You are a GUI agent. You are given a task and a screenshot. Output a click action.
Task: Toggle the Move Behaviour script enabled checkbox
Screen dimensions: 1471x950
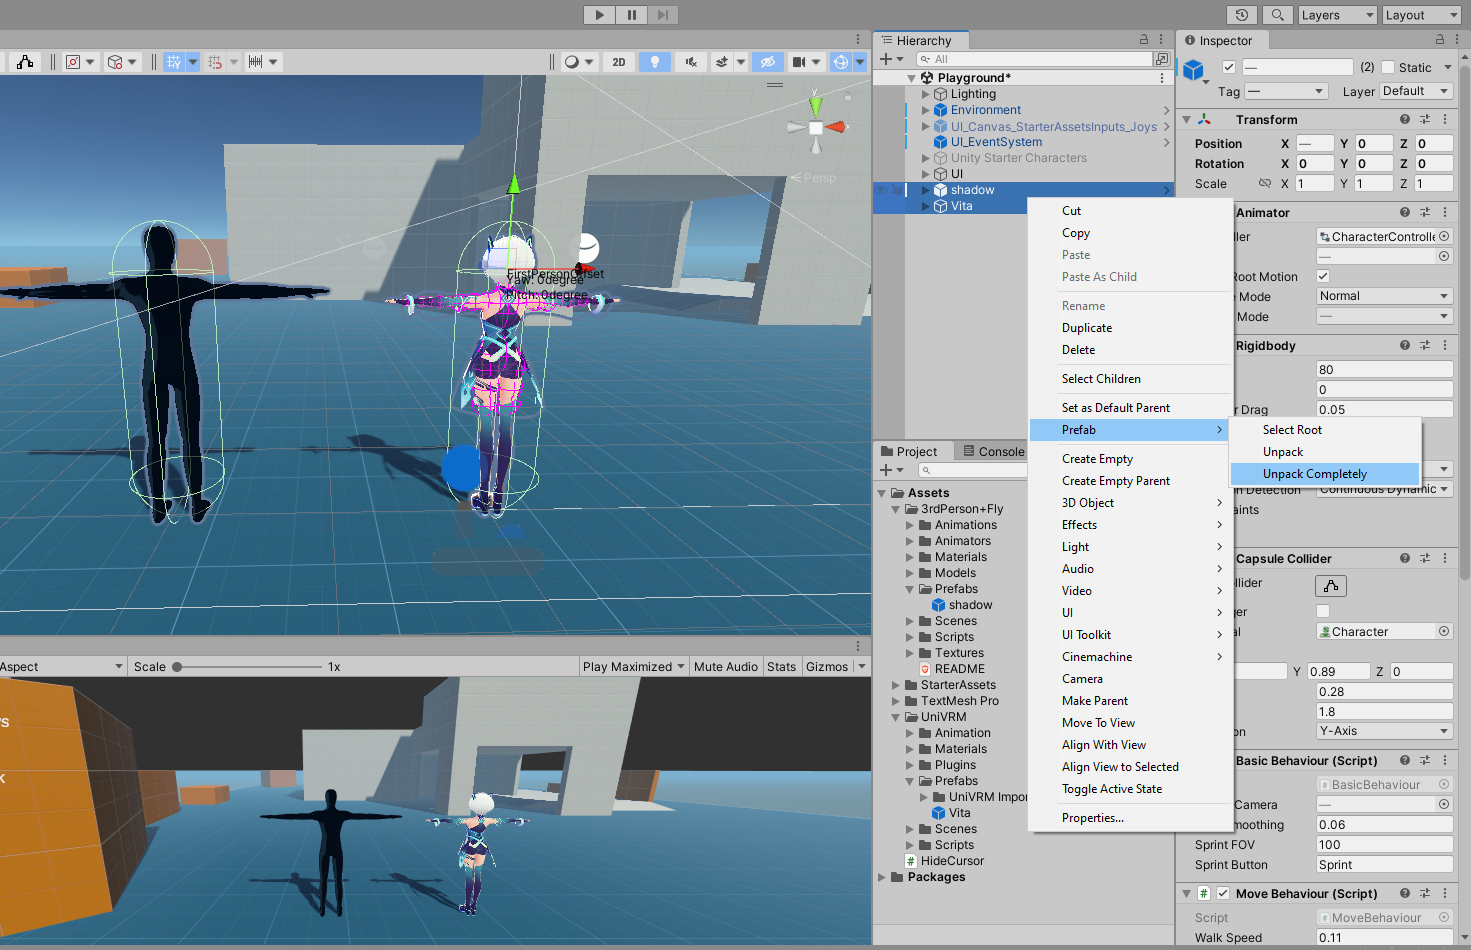1223,894
